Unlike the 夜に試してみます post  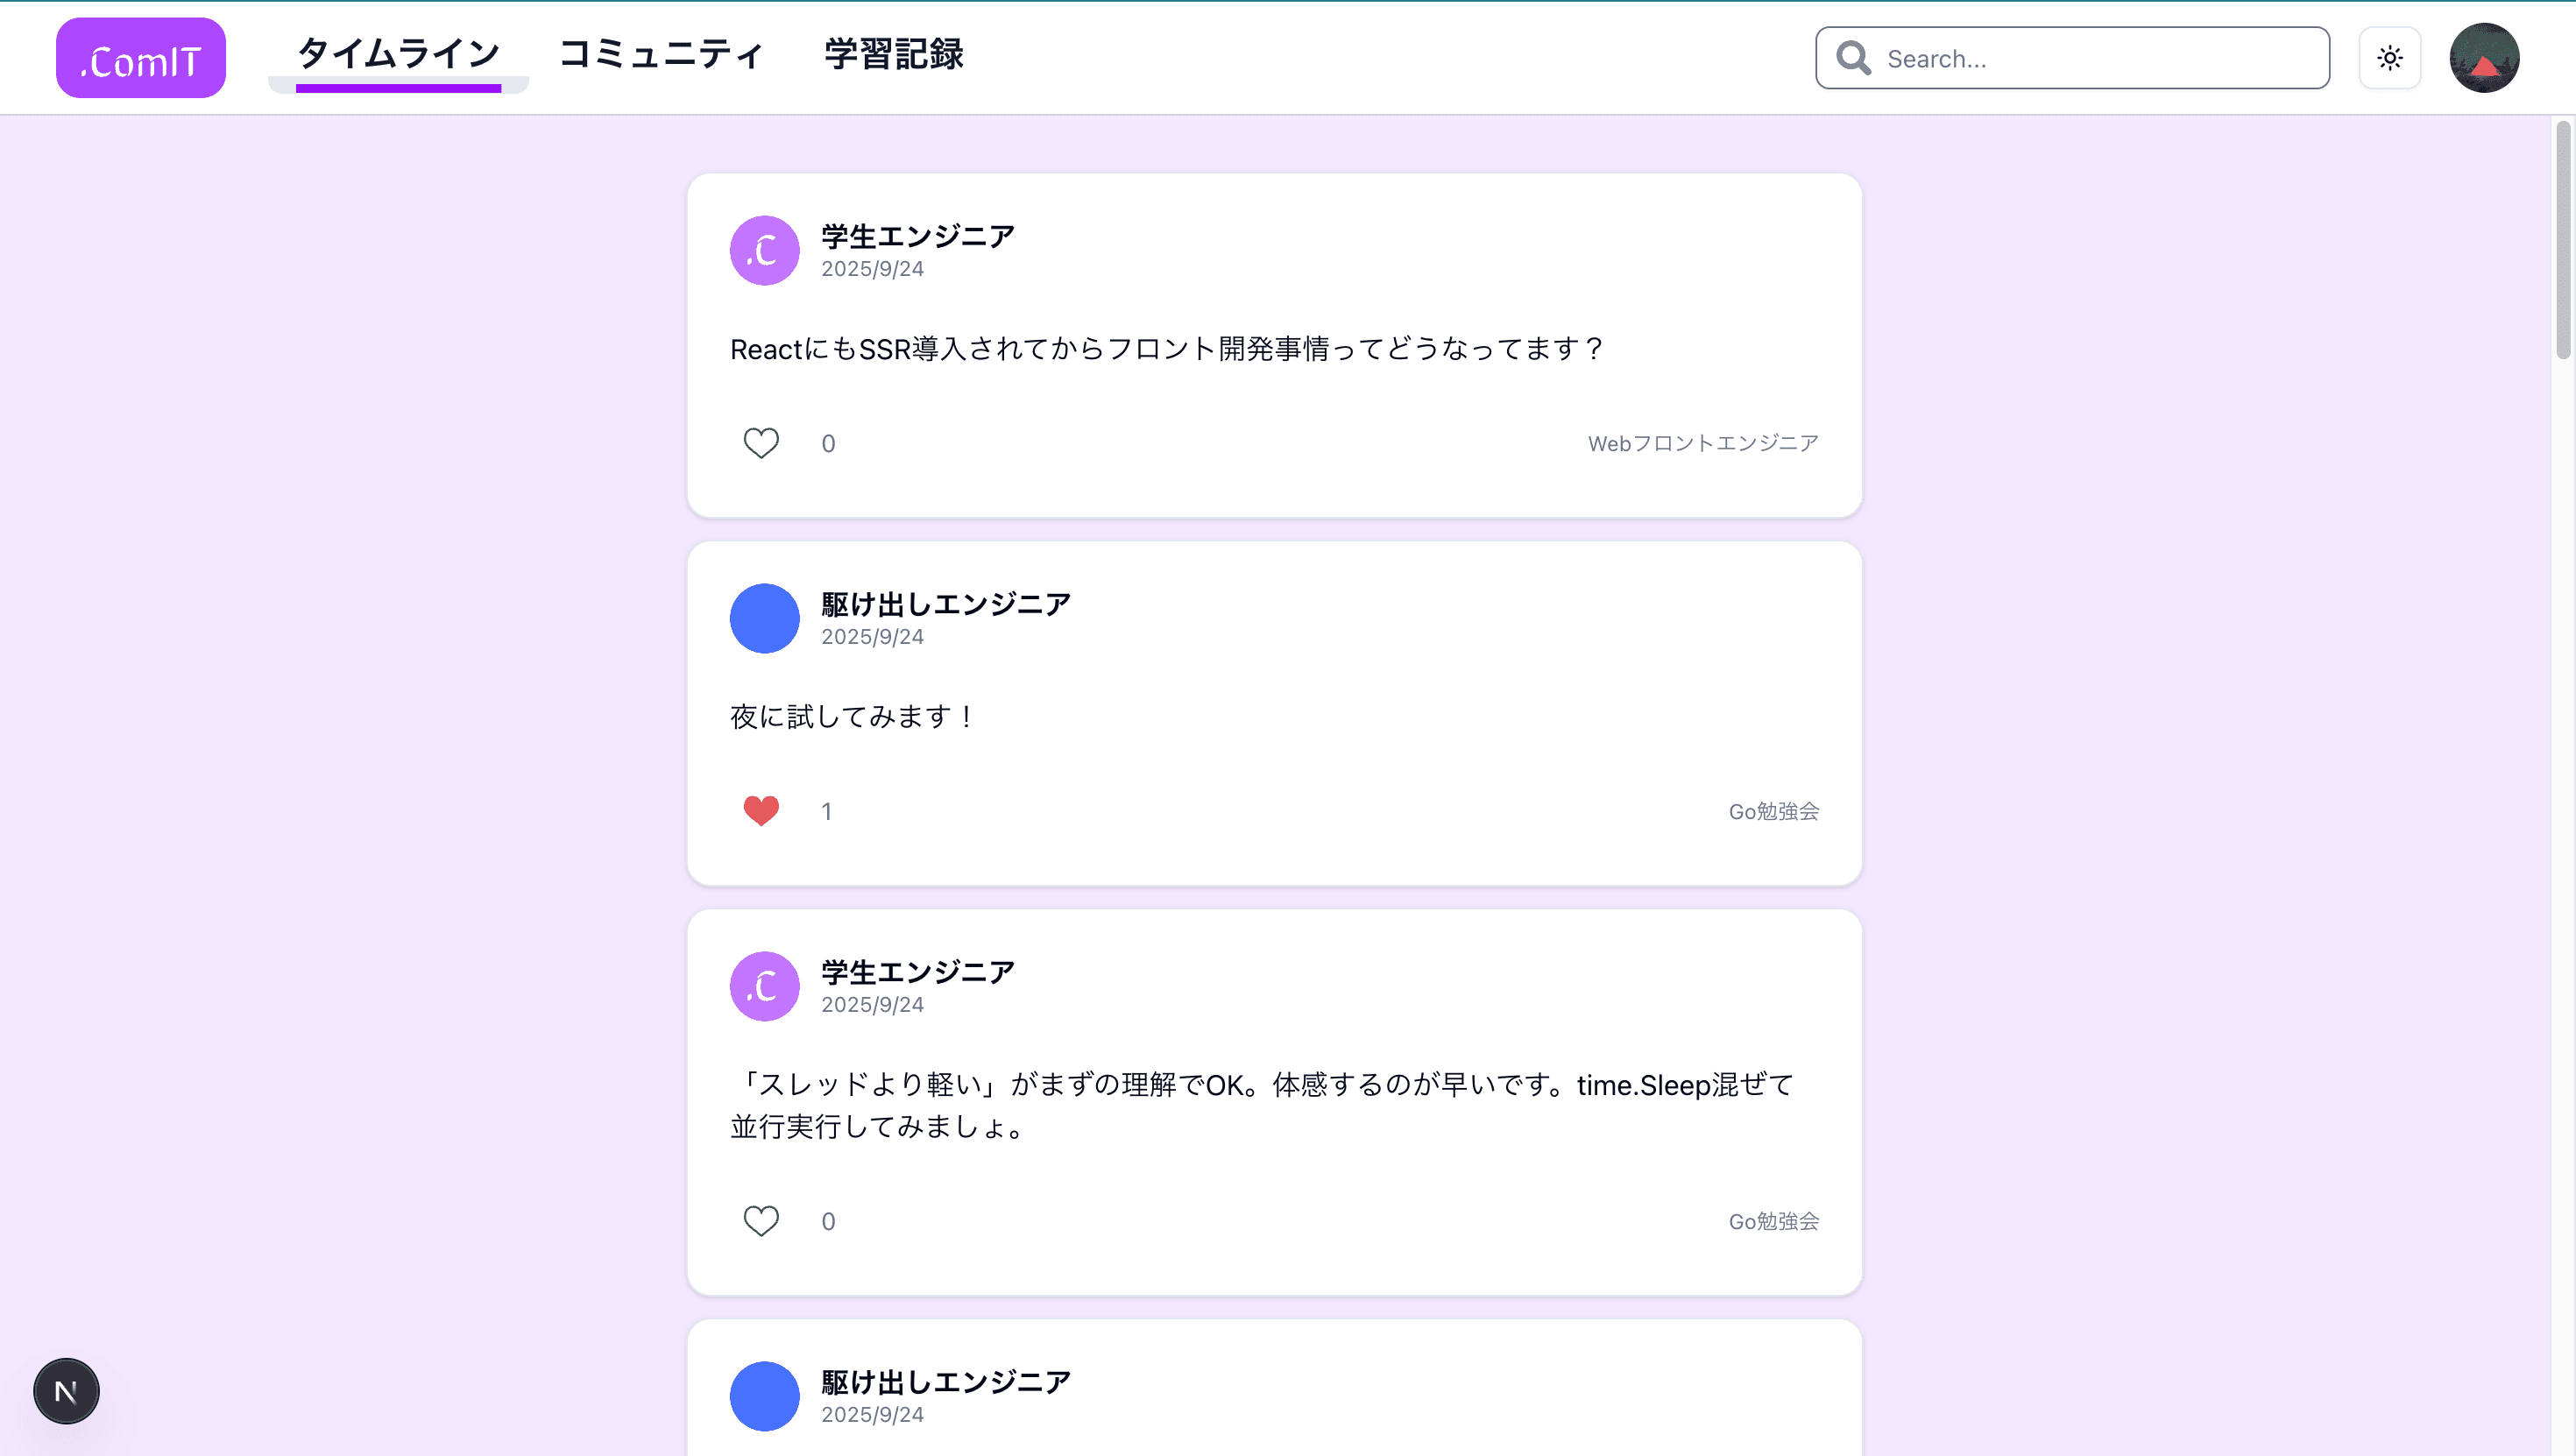pos(761,810)
